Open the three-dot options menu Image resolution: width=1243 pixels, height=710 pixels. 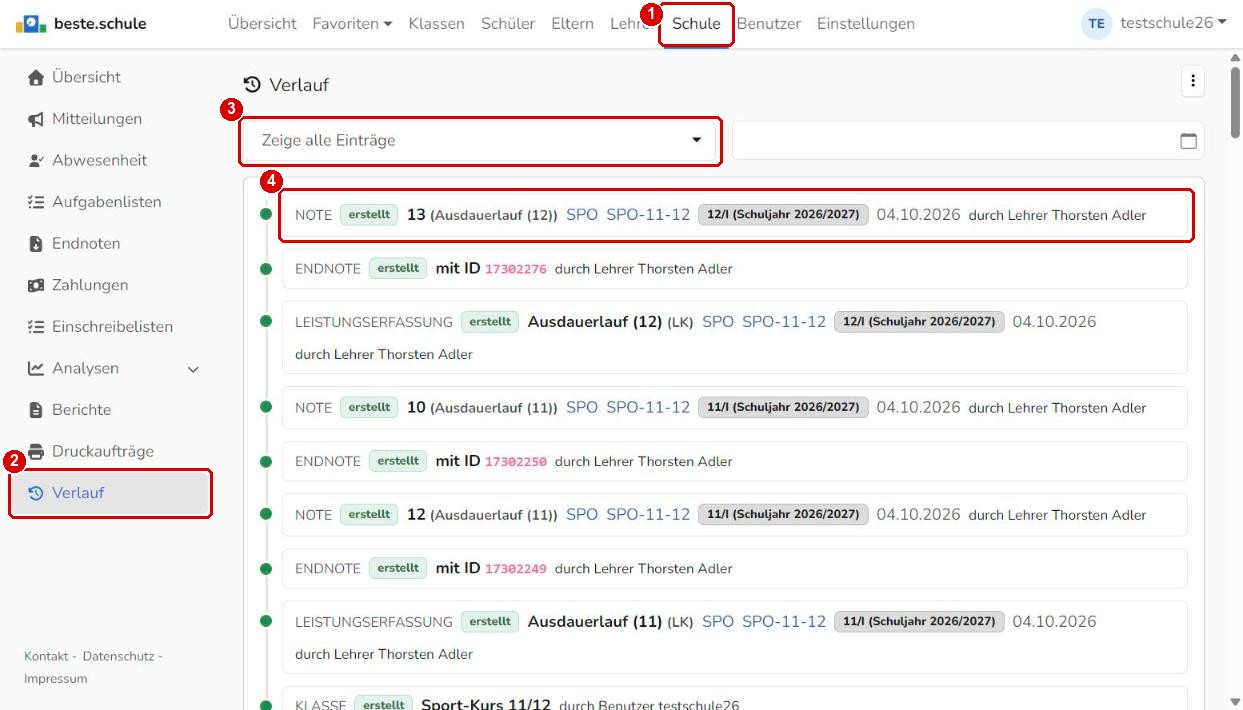tap(1192, 82)
